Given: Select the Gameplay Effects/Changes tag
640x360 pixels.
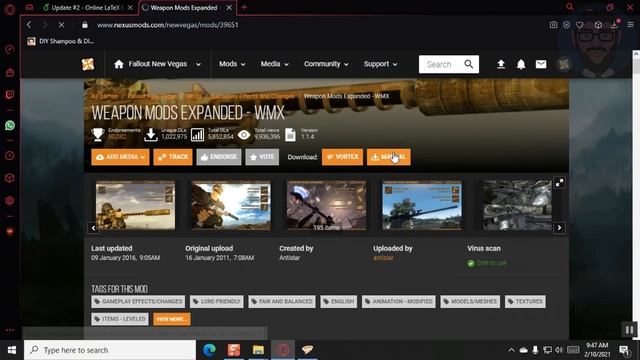Looking at the screenshot, I should (138, 302).
